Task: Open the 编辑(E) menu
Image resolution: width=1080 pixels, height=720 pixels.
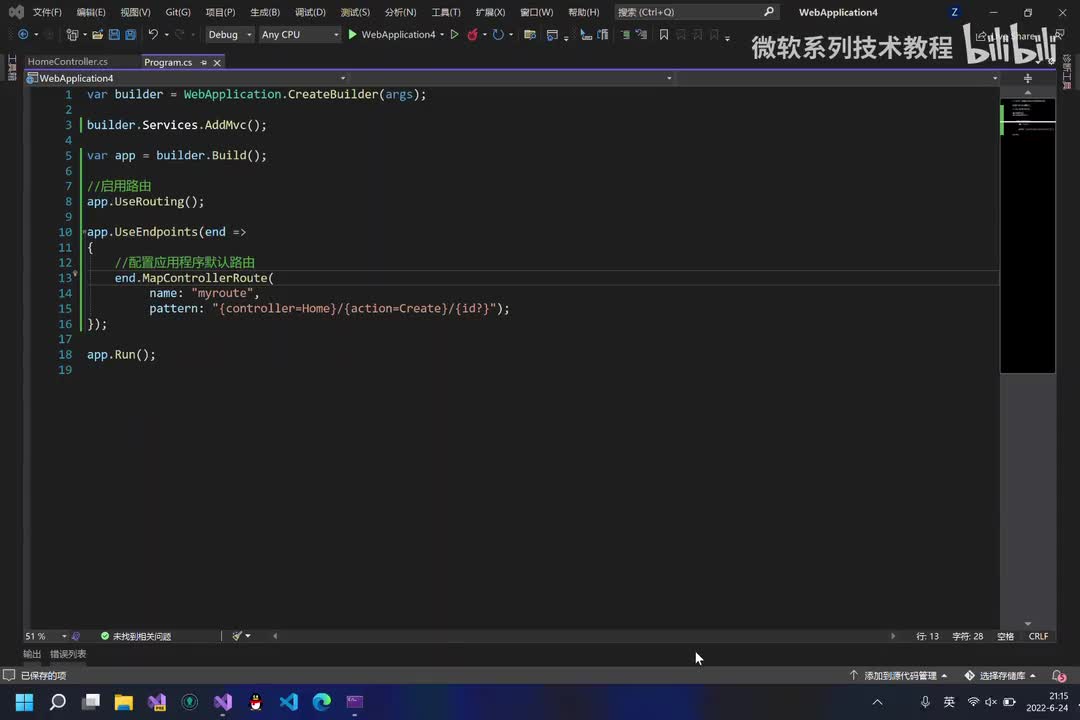Action: click(91, 12)
